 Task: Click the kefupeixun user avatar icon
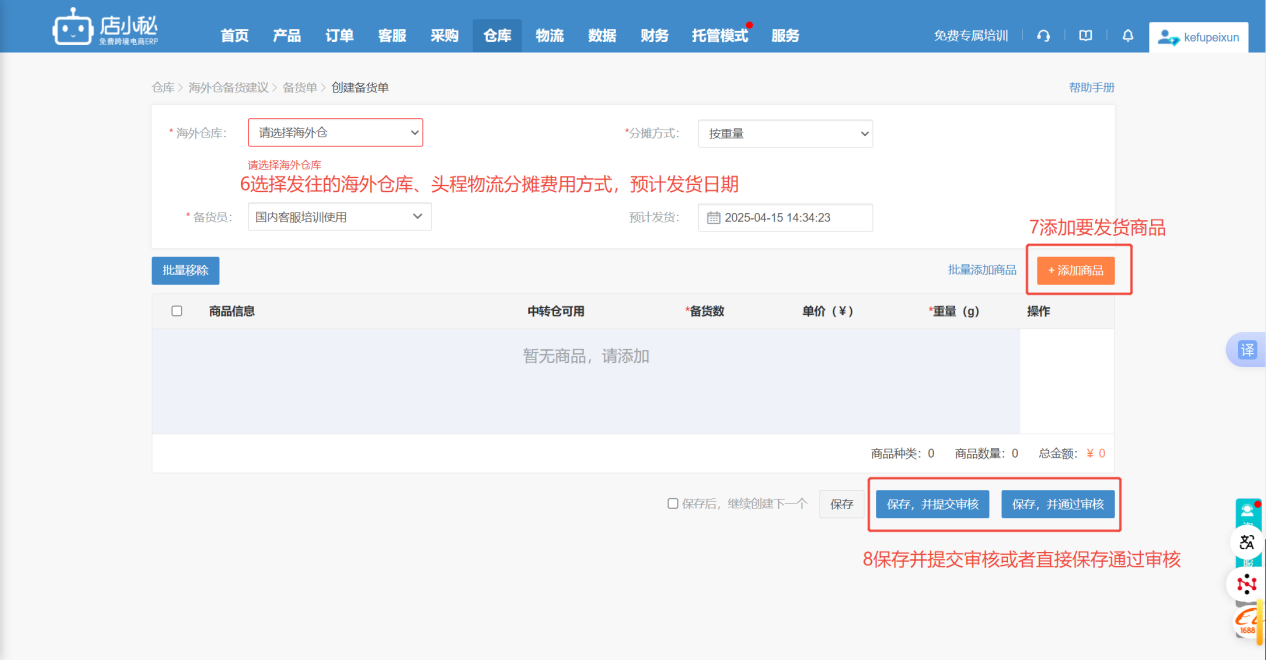click(1166, 37)
